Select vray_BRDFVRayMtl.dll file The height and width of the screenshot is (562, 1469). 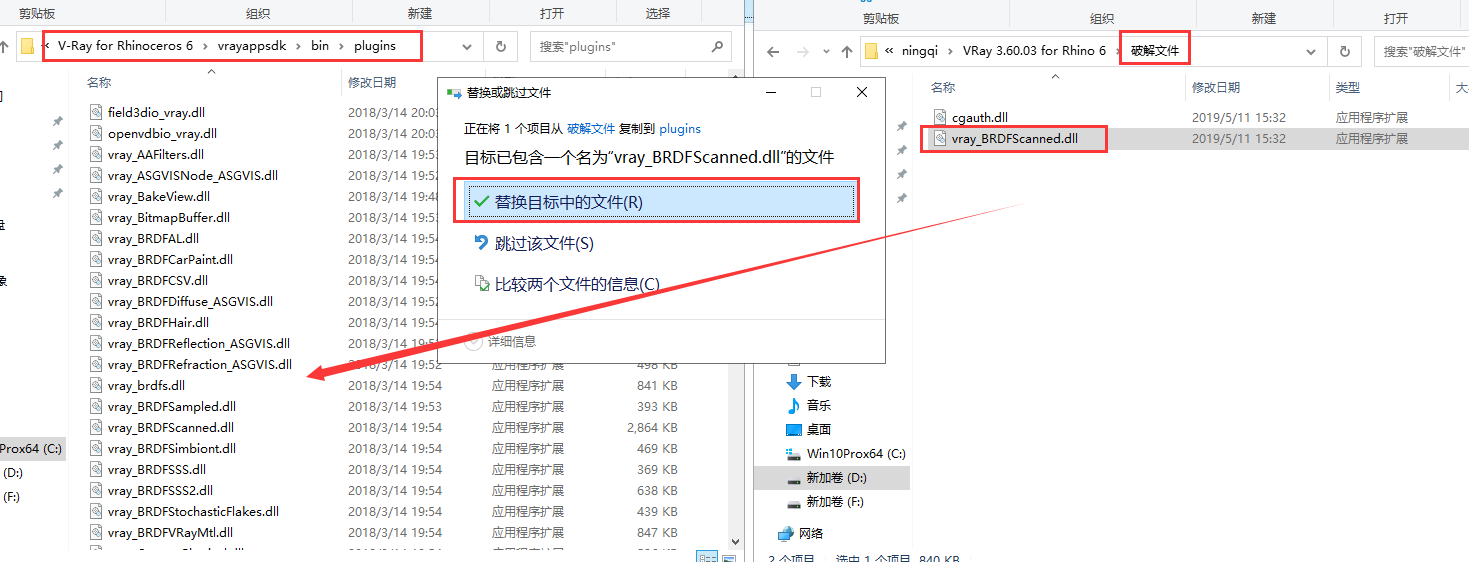(x=170, y=532)
